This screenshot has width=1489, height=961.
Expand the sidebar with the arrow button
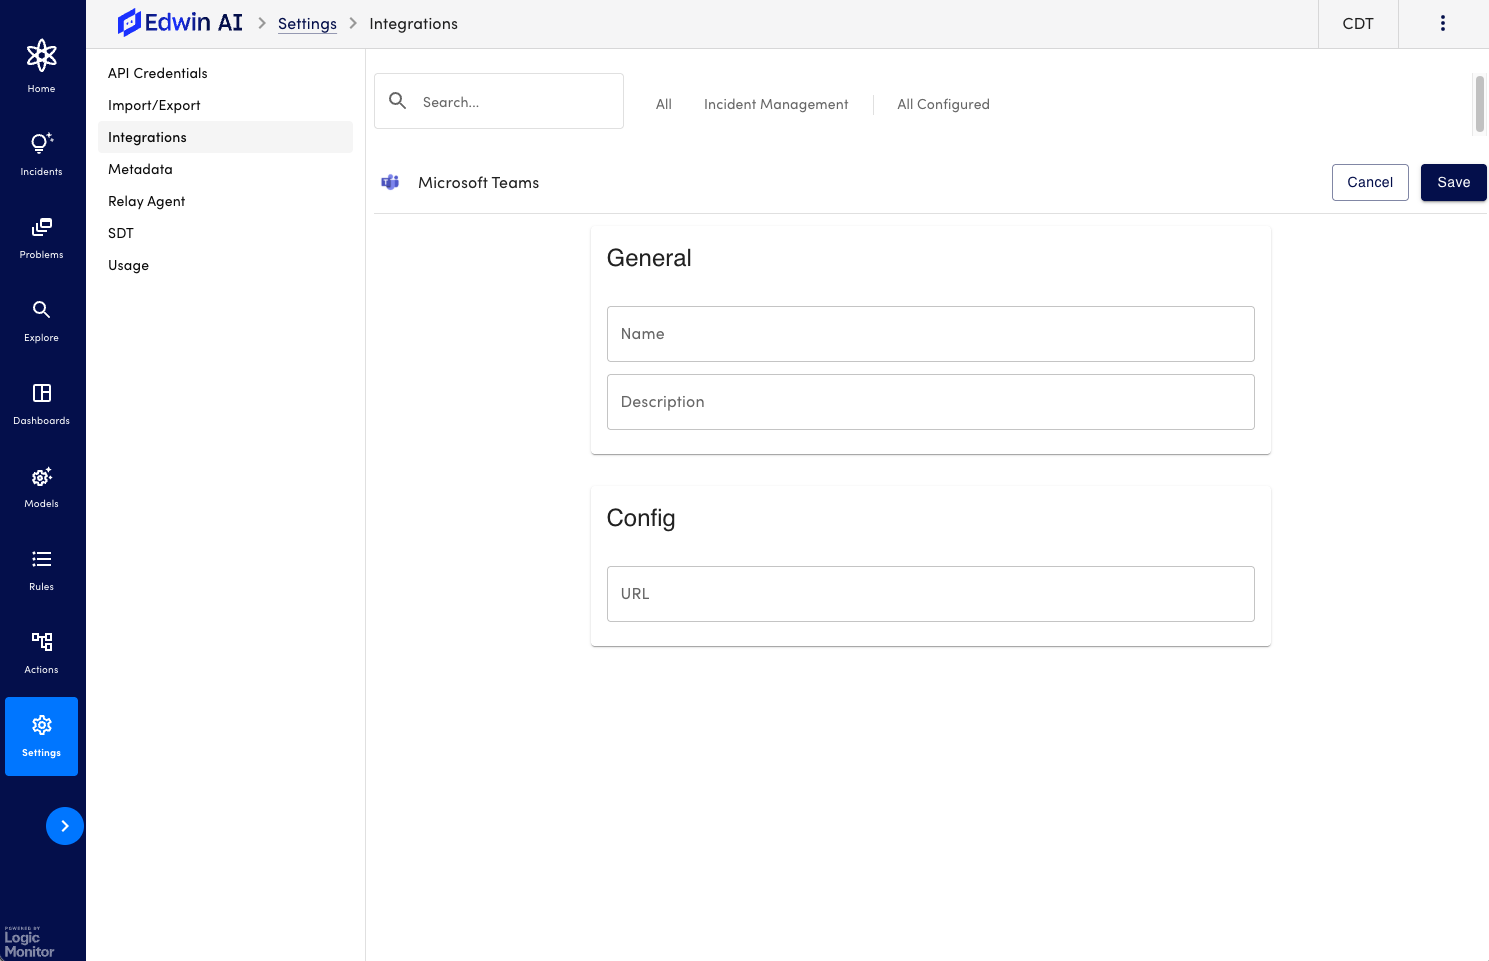click(65, 826)
